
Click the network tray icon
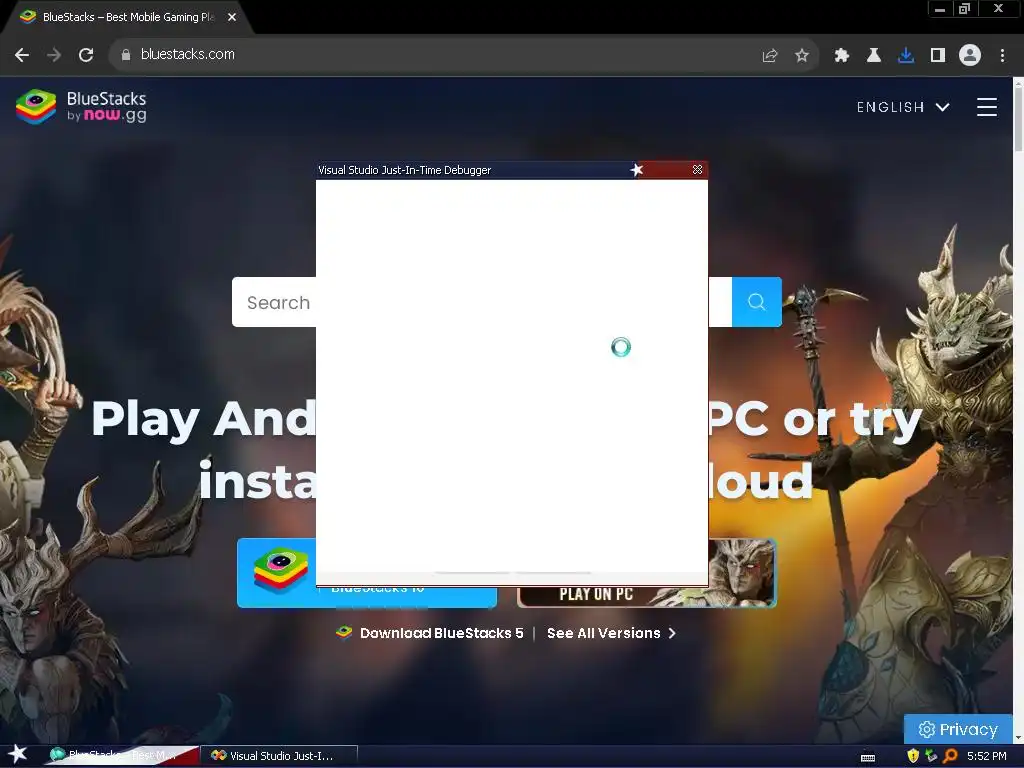tap(931, 756)
